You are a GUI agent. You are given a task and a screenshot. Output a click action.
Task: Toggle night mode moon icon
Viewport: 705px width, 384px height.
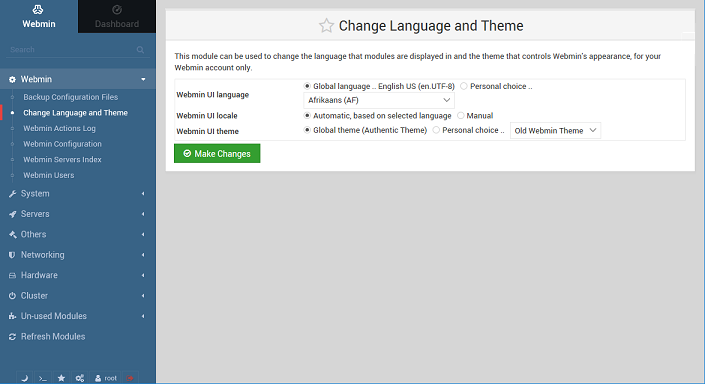click(25, 378)
